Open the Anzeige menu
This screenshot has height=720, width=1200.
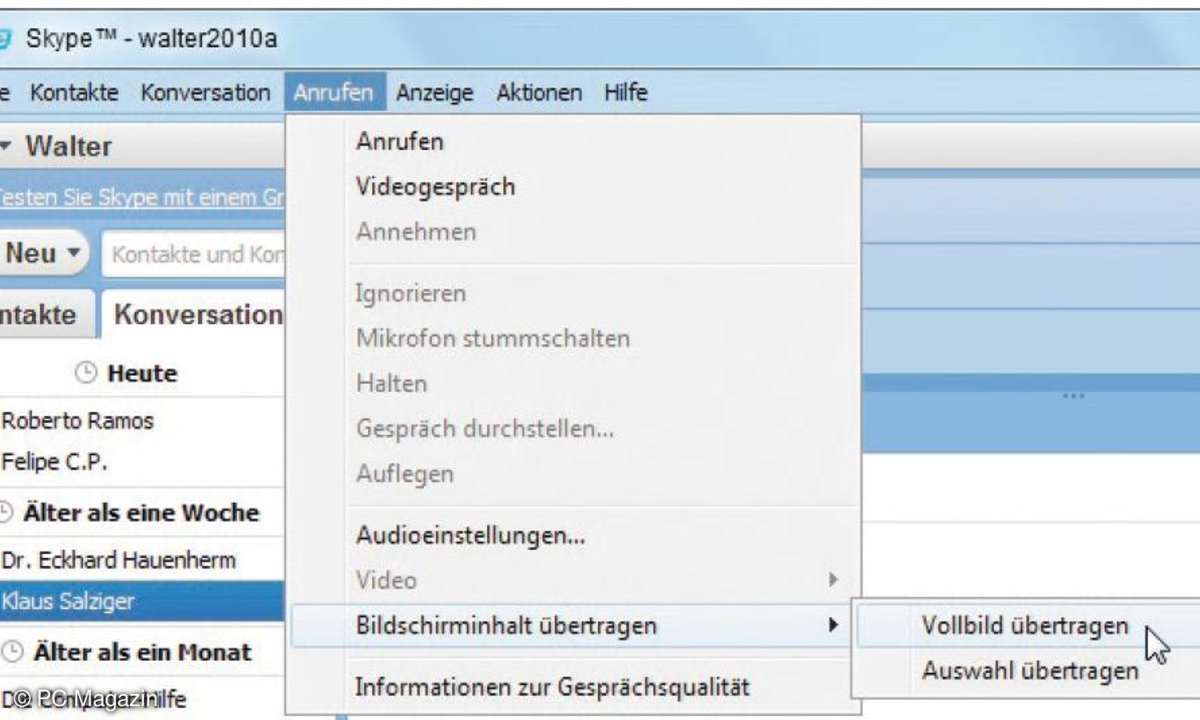coord(434,93)
